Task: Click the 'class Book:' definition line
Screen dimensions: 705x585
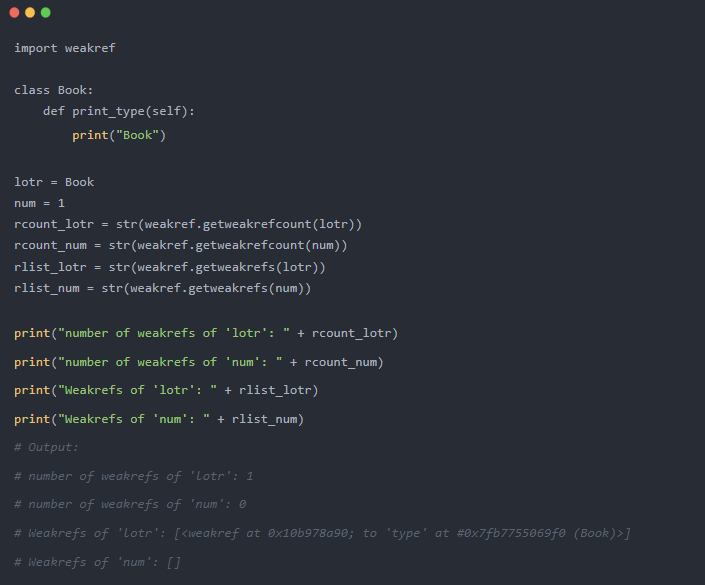Action: [53, 90]
